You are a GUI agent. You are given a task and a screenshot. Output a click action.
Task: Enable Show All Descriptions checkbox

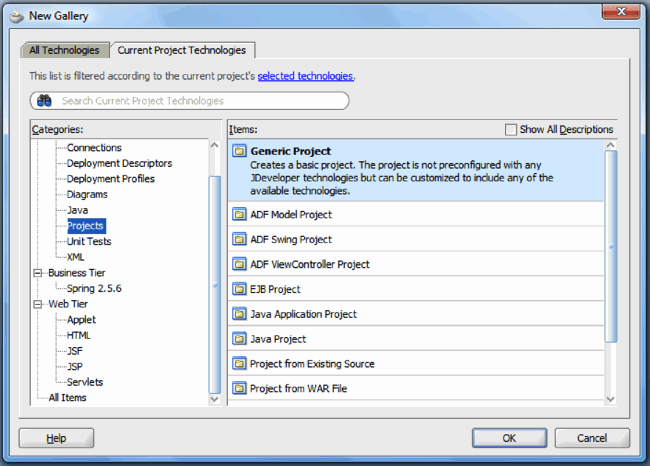click(x=511, y=129)
